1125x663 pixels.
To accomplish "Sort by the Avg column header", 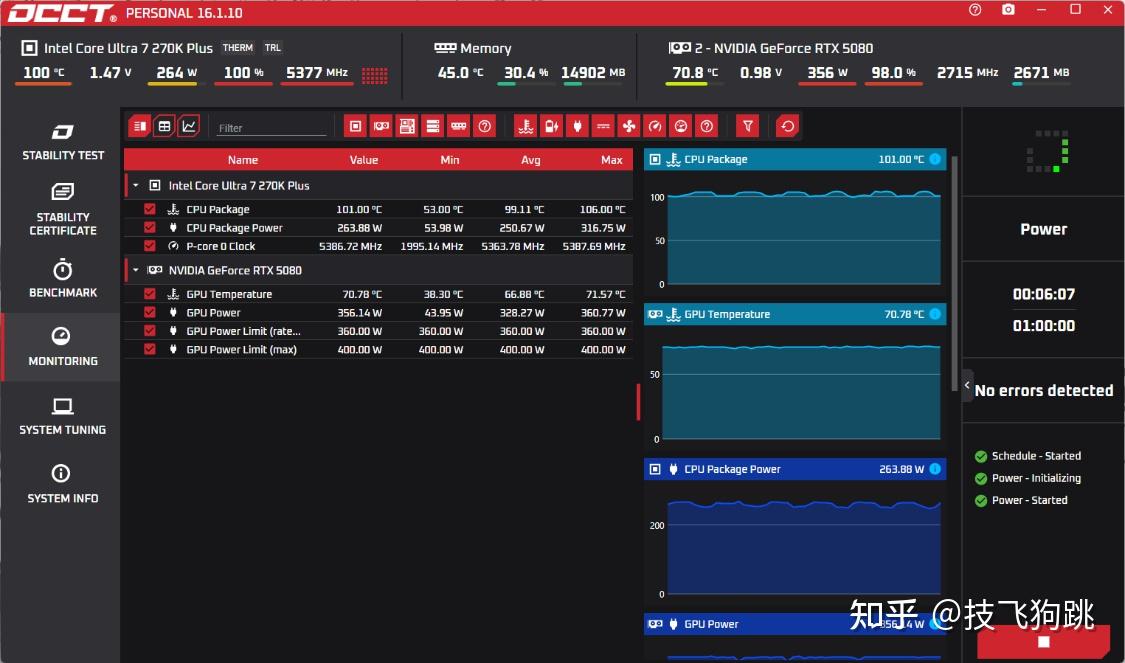I will [x=531, y=160].
